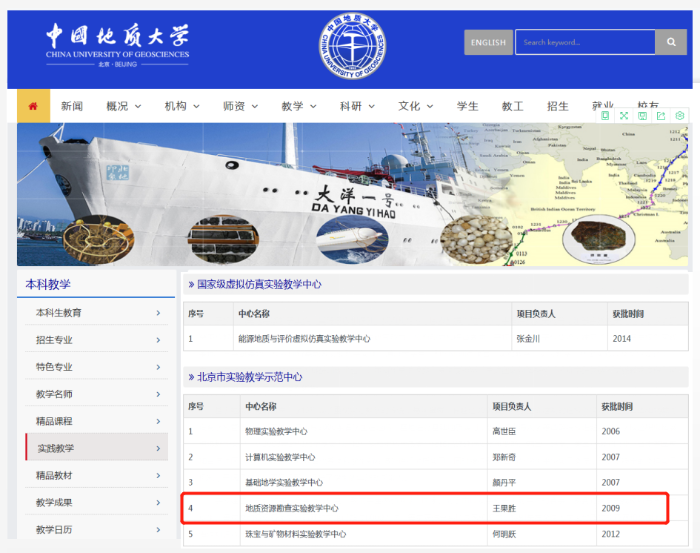Select 学生 in the navigation bar
The image size is (700, 553).
tap(468, 106)
